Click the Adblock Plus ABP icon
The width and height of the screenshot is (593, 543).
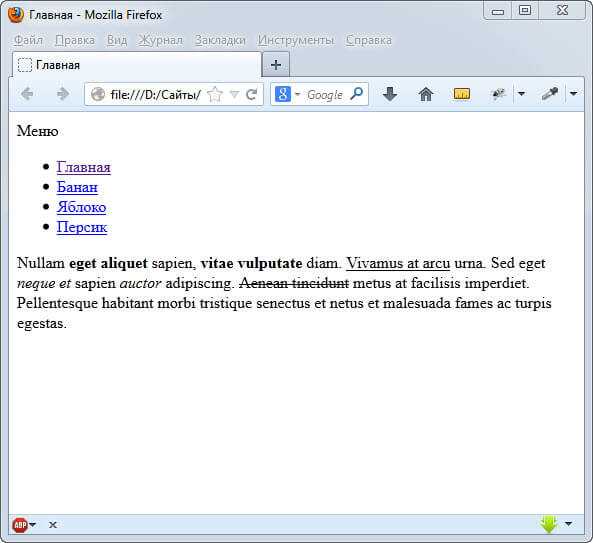click(20, 524)
